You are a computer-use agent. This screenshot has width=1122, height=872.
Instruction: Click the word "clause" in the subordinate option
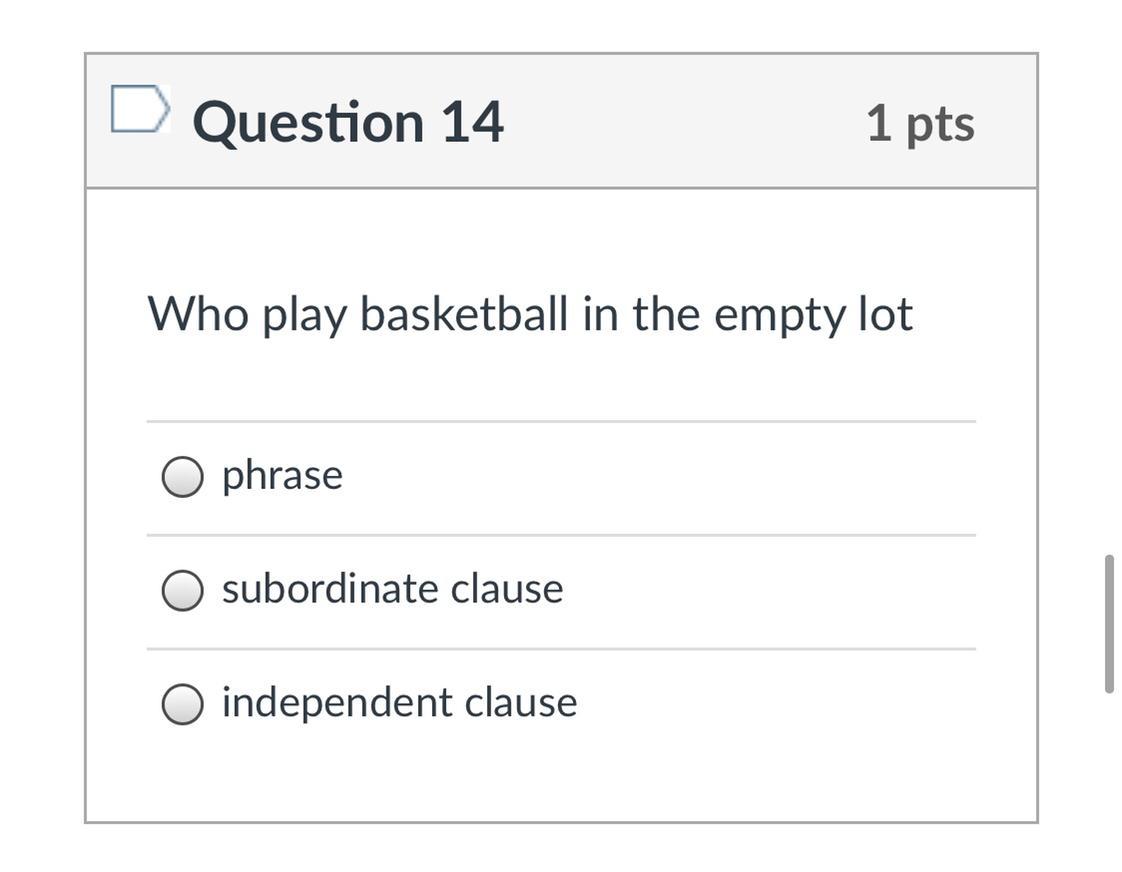(507, 588)
